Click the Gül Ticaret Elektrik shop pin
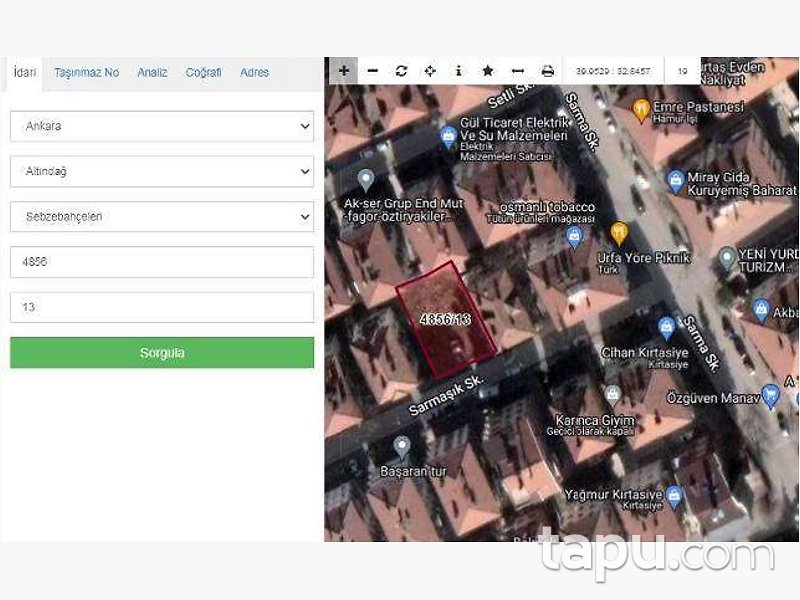This screenshot has height=600, width=800. (x=448, y=137)
